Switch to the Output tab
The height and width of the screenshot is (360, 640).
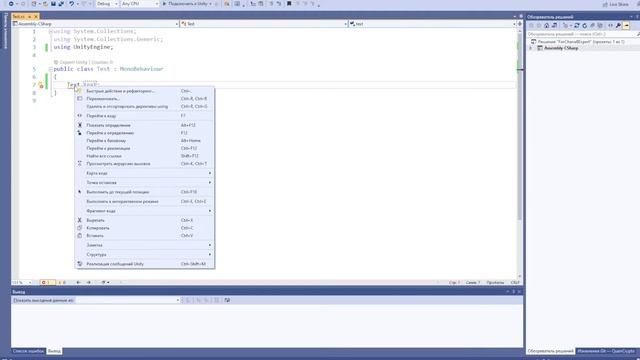[54, 351]
